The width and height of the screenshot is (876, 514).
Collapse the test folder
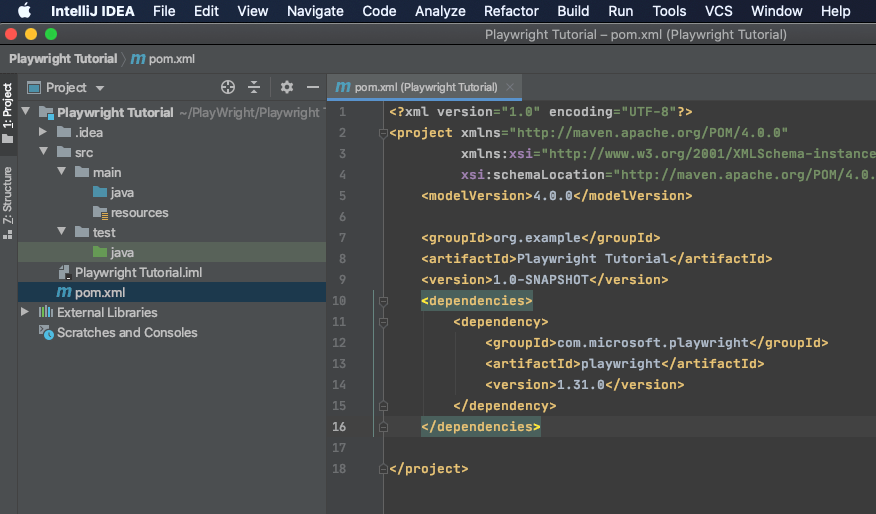61,231
